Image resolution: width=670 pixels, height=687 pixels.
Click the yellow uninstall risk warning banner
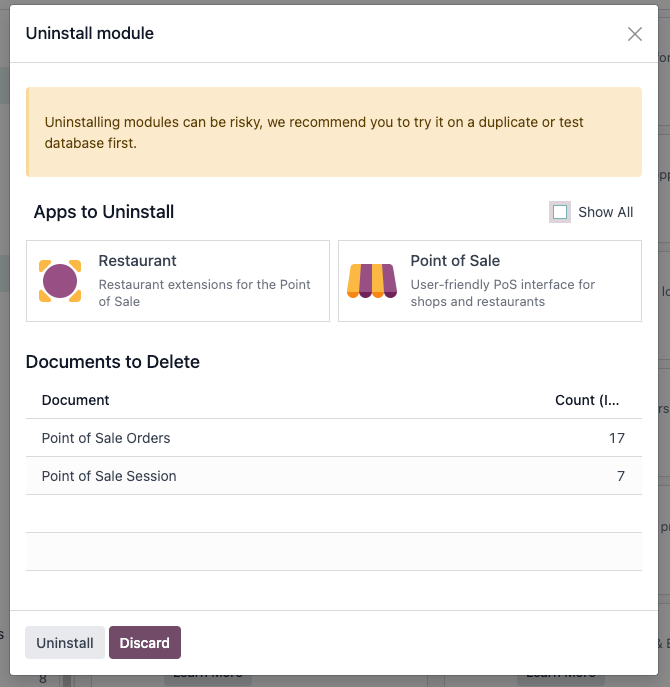tap(334, 132)
